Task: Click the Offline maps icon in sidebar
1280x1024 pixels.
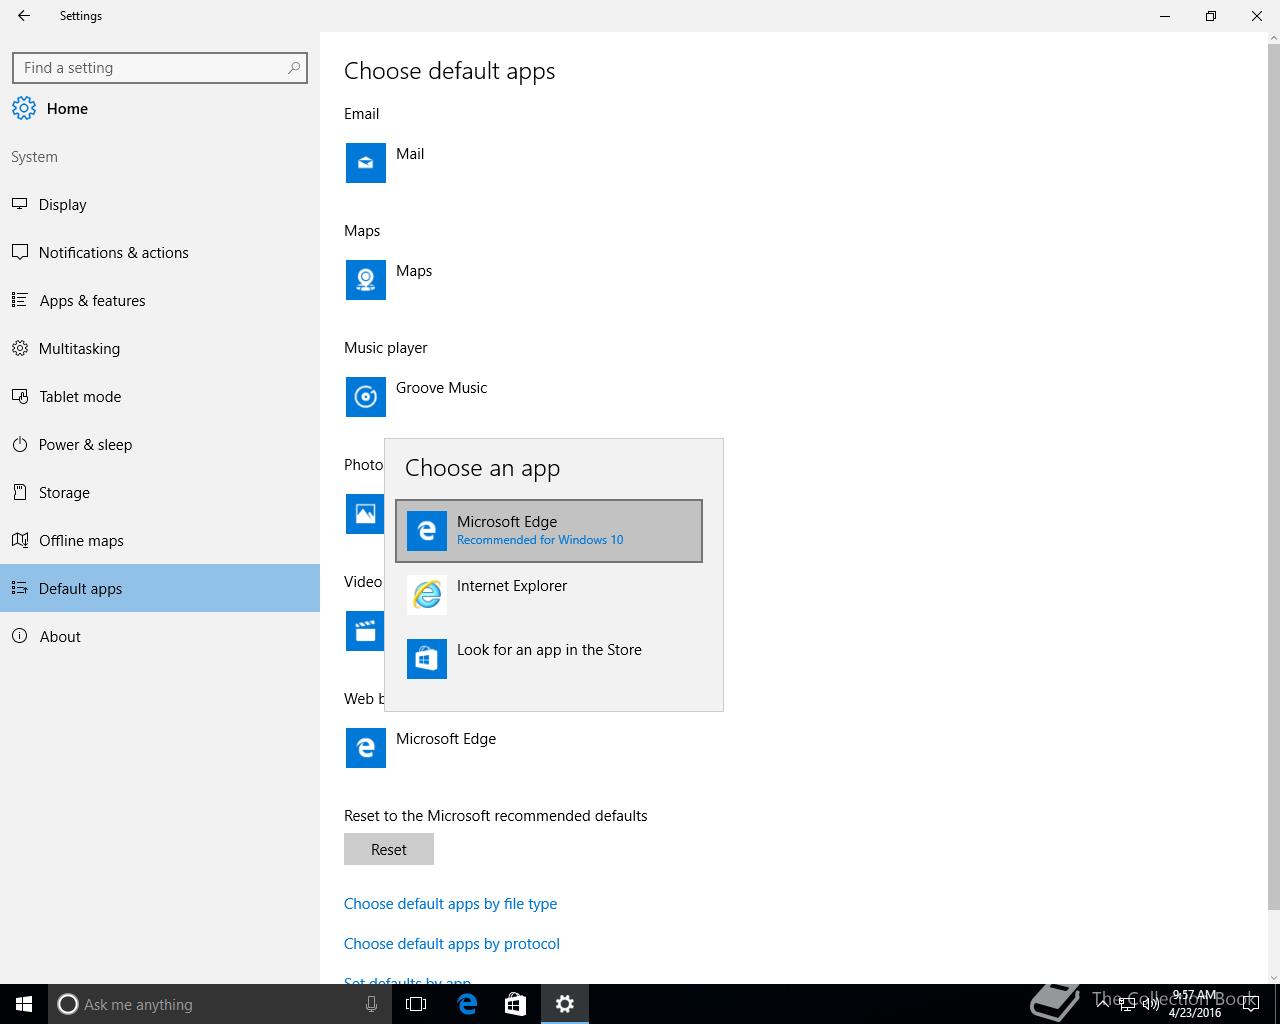Action: (19, 540)
